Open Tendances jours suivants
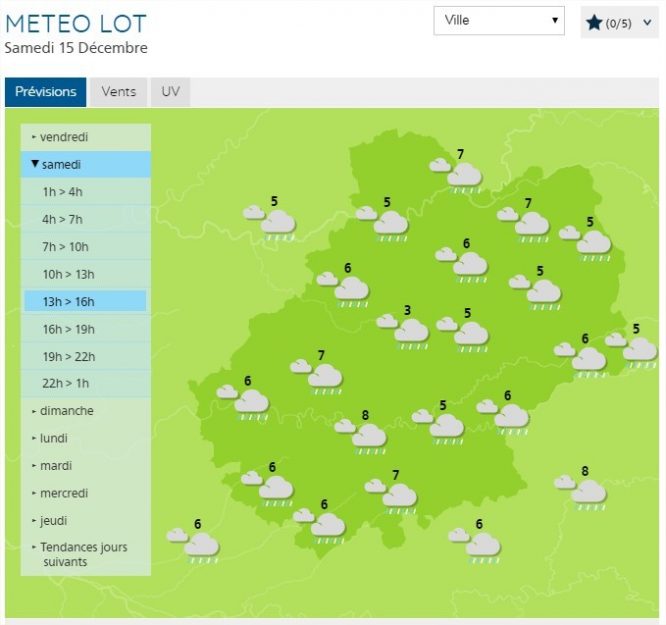This screenshot has width=666, height=625. coord(86,554)
